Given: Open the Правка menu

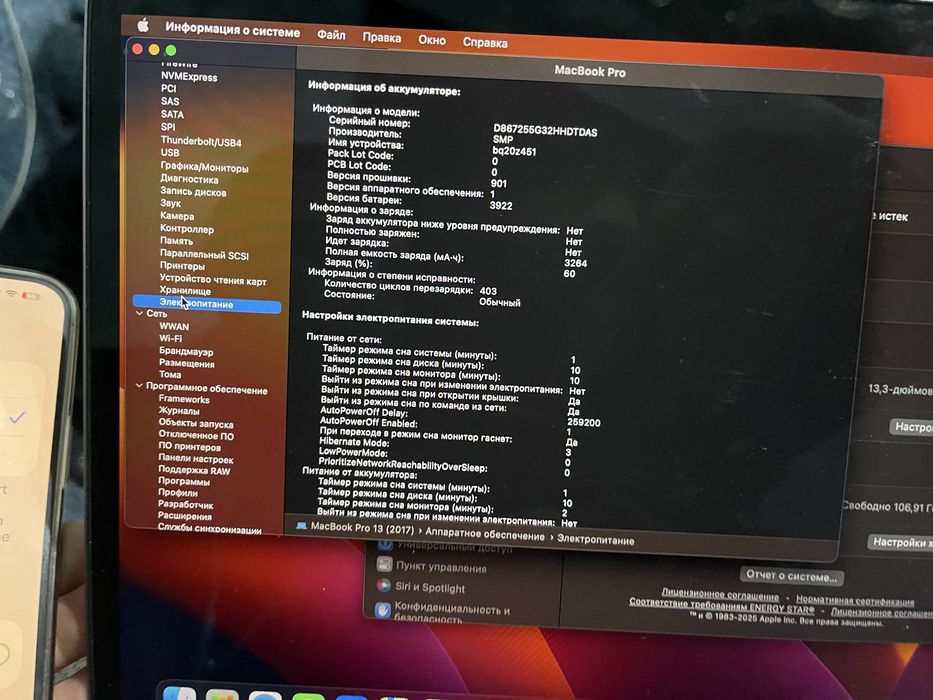Looking at the screenshot, I should (x=381, y=38).
